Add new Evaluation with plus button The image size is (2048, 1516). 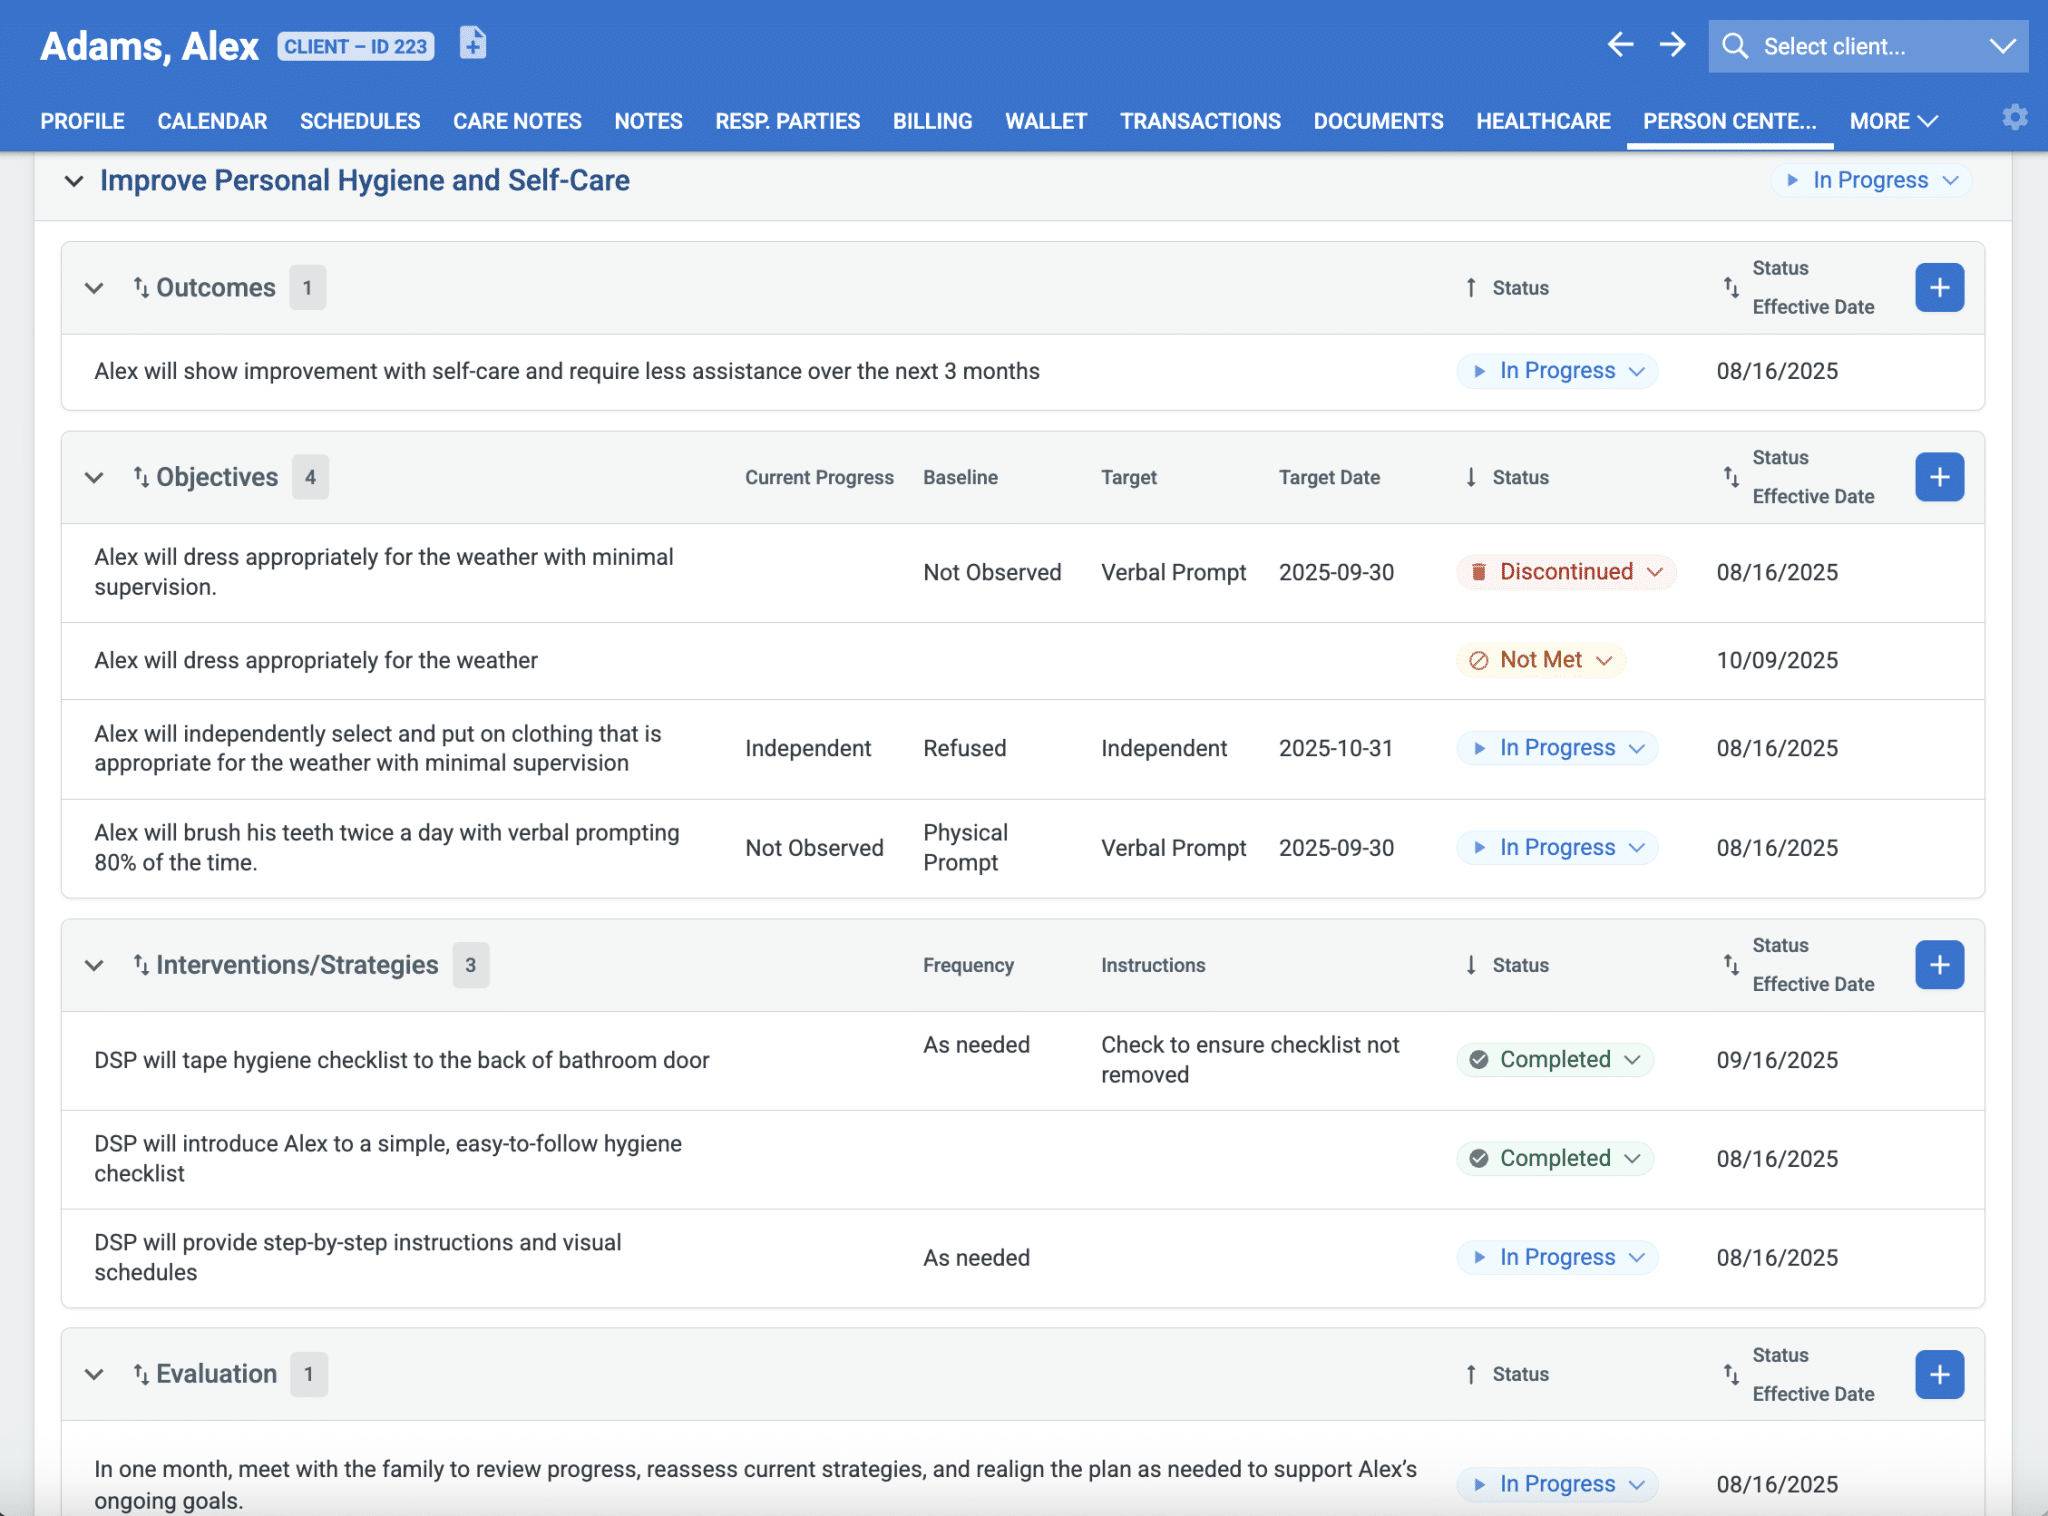click(x=1939, y=1374)
